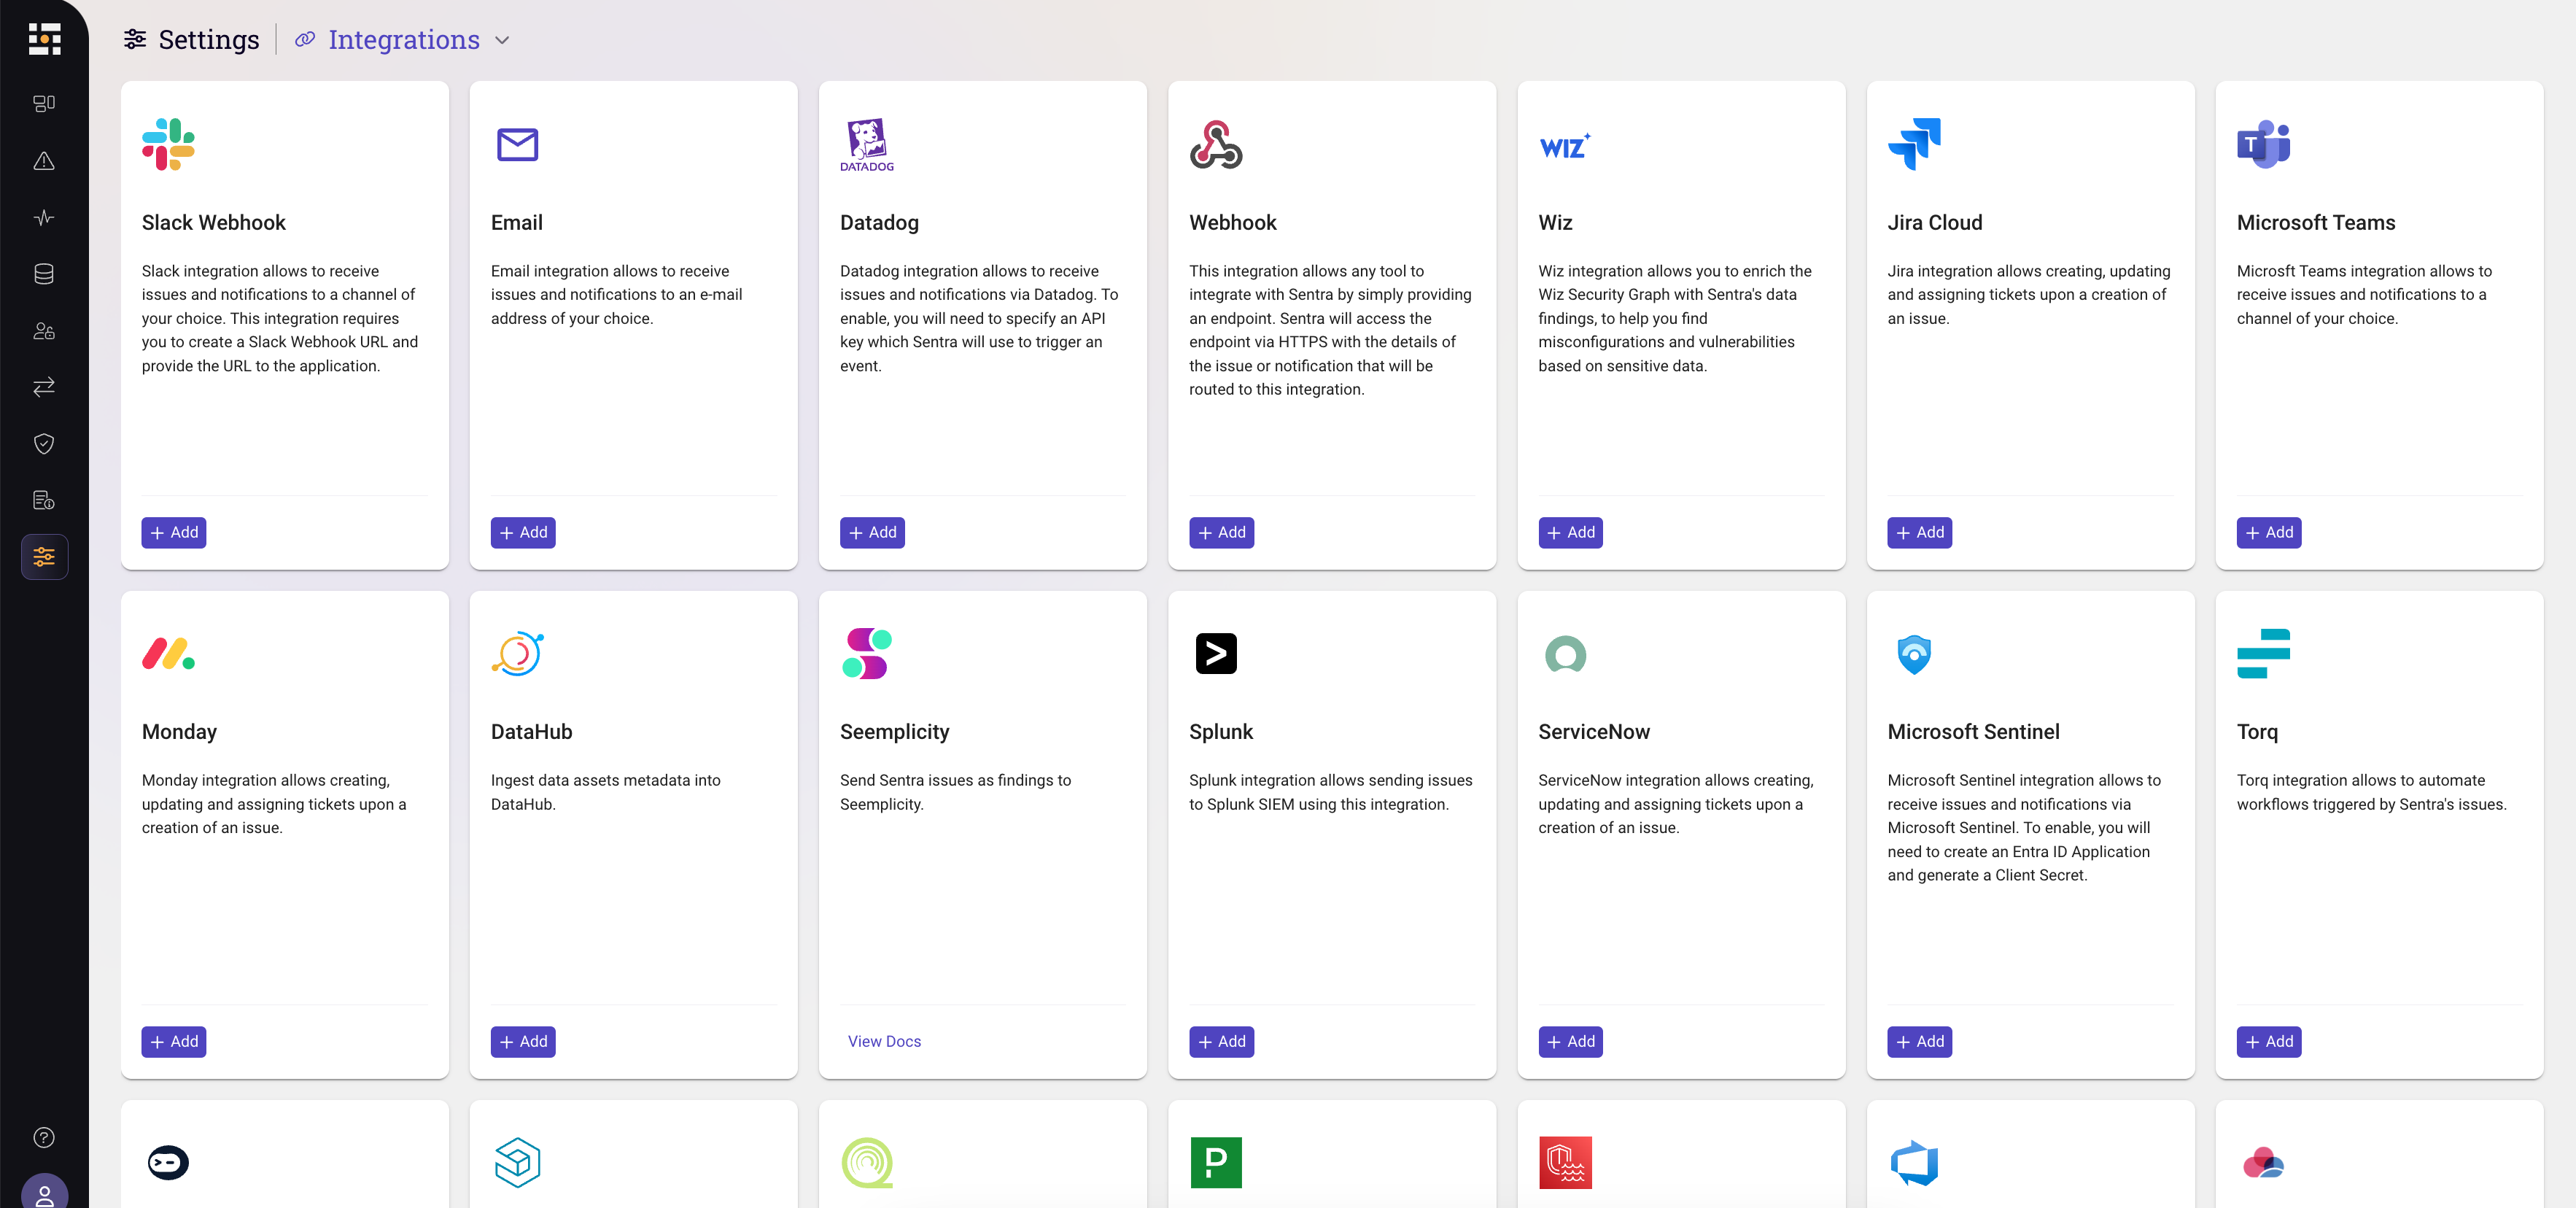Viewport: 2576px width, 1208px height.
Task: Click the Integrations breadcrumb title
Action: click(x=403, y=40)
